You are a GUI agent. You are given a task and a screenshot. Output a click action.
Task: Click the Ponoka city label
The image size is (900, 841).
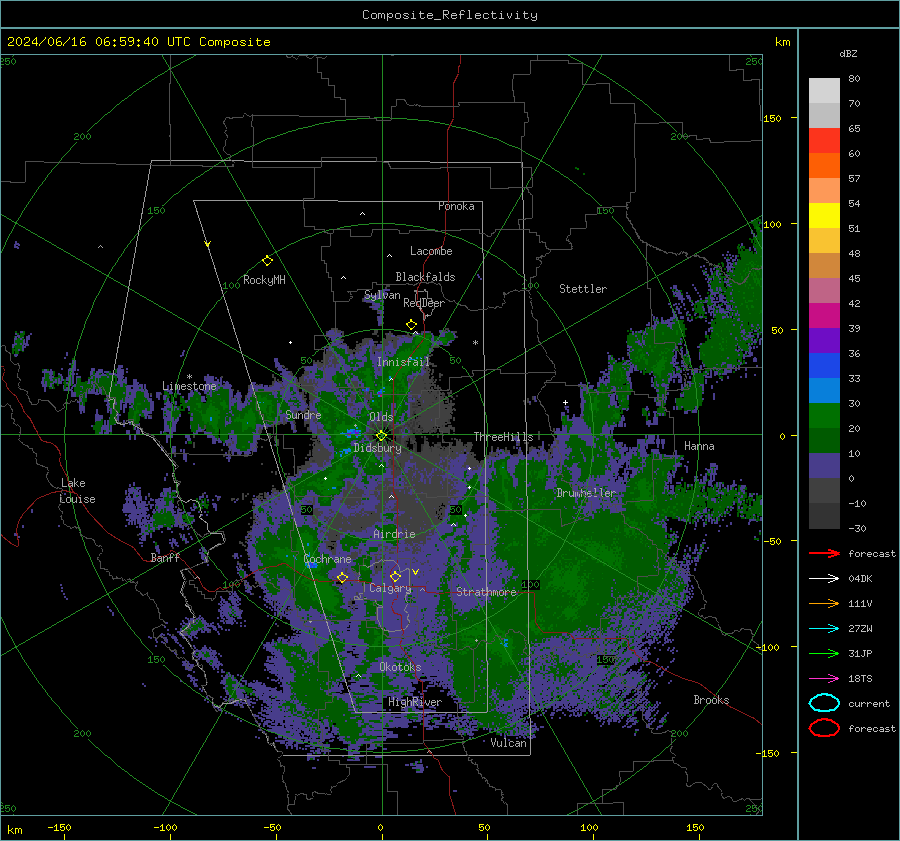click(456, 206)
